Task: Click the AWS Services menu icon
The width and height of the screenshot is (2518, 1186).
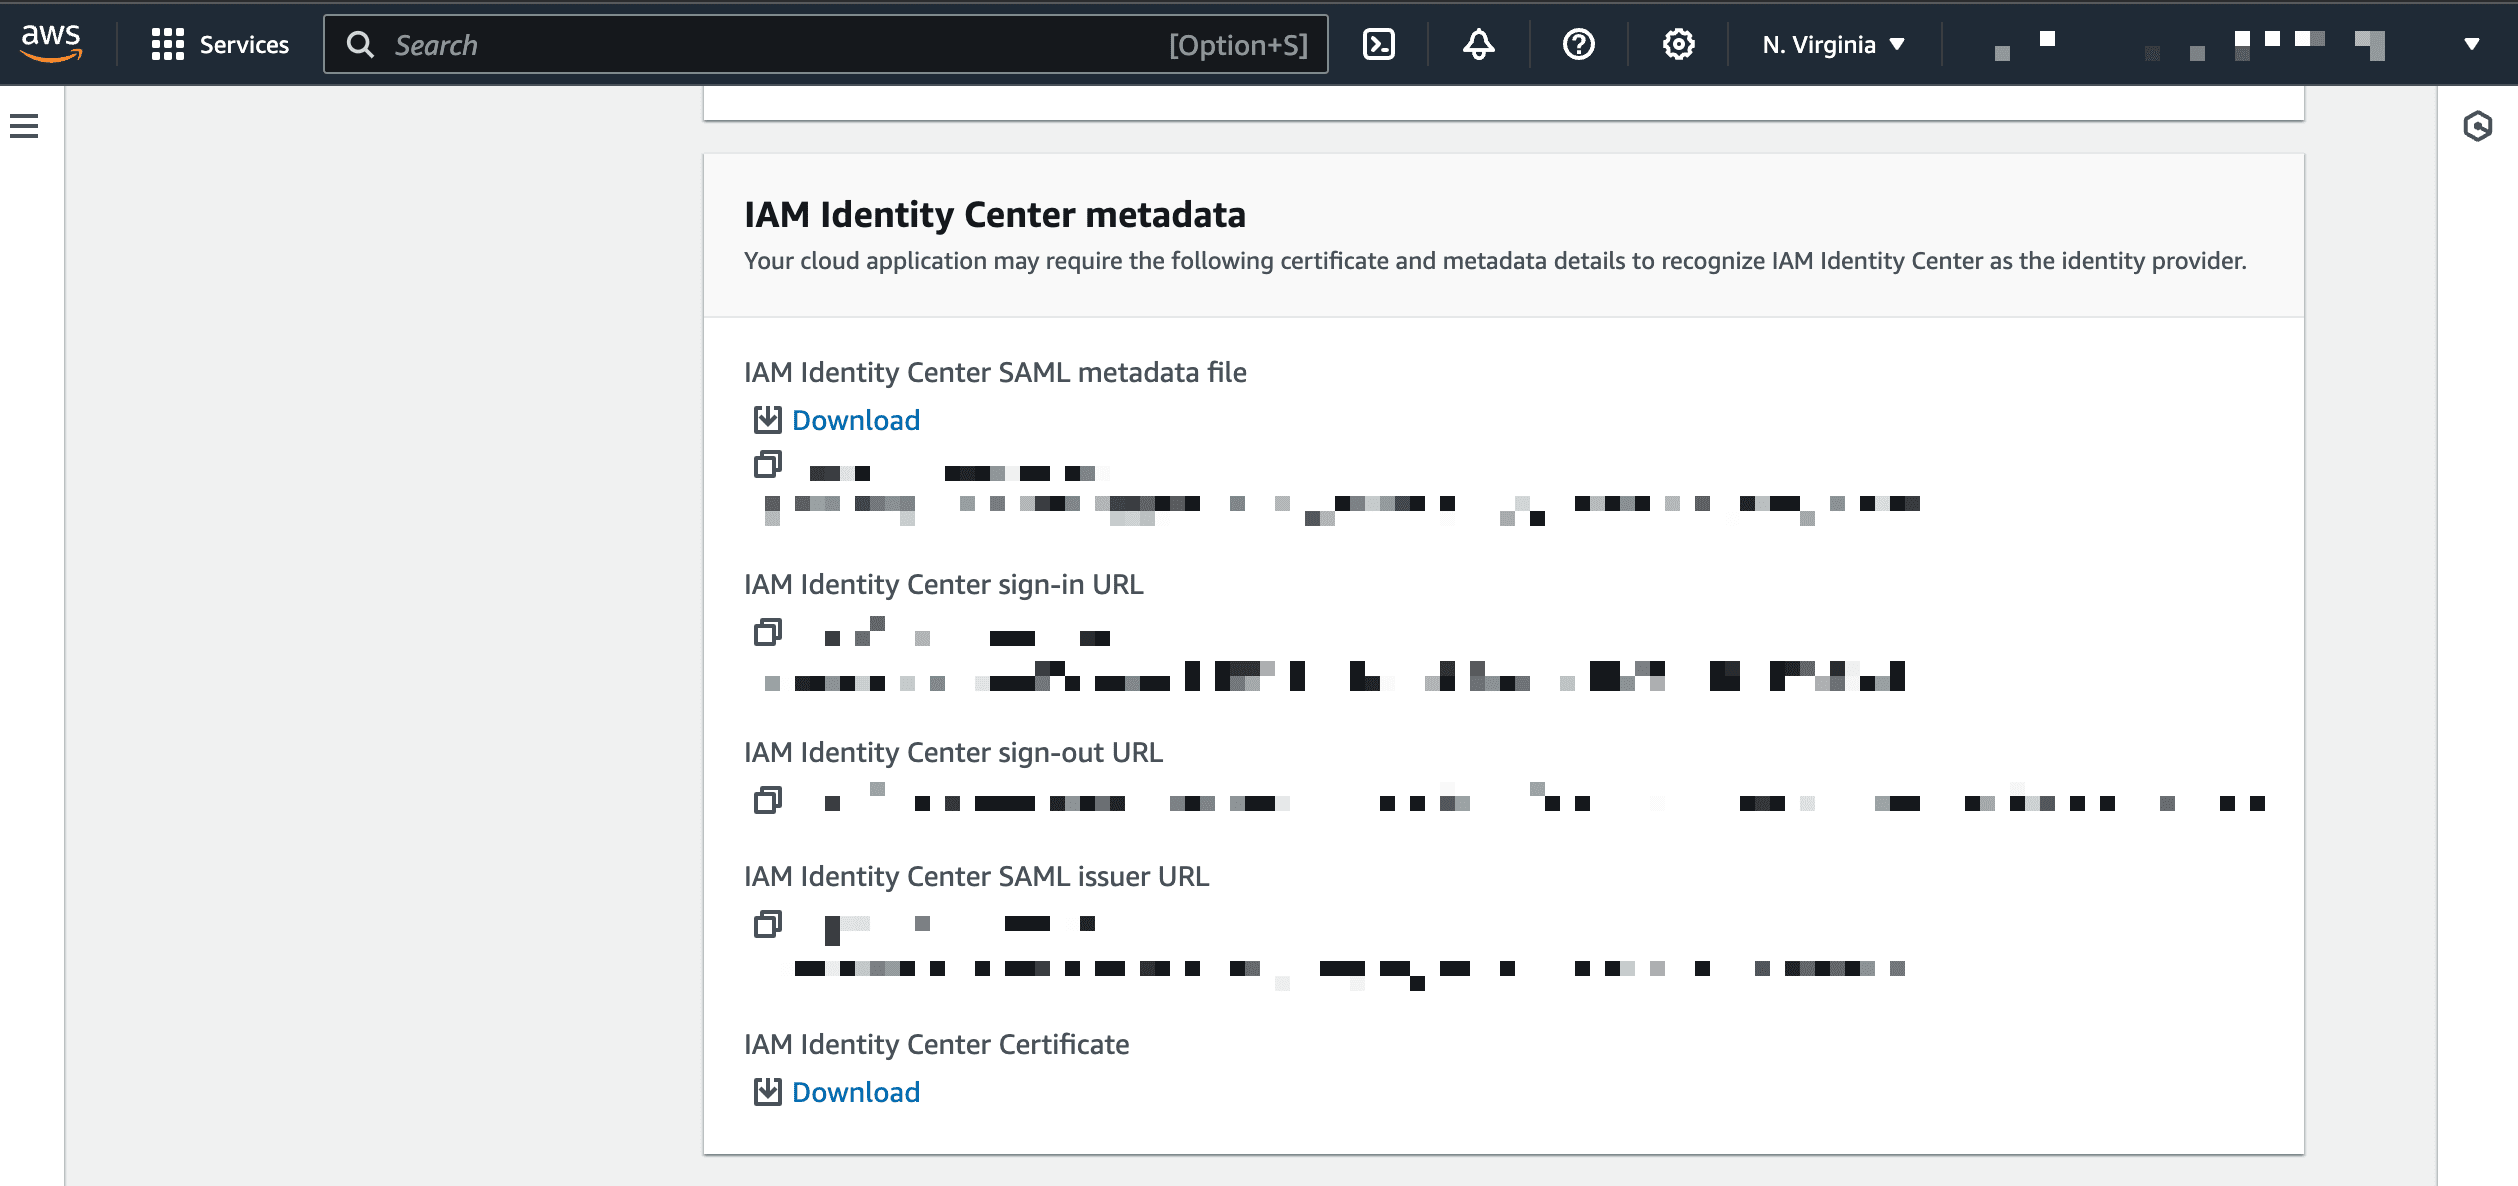Action: pos(165,43)
